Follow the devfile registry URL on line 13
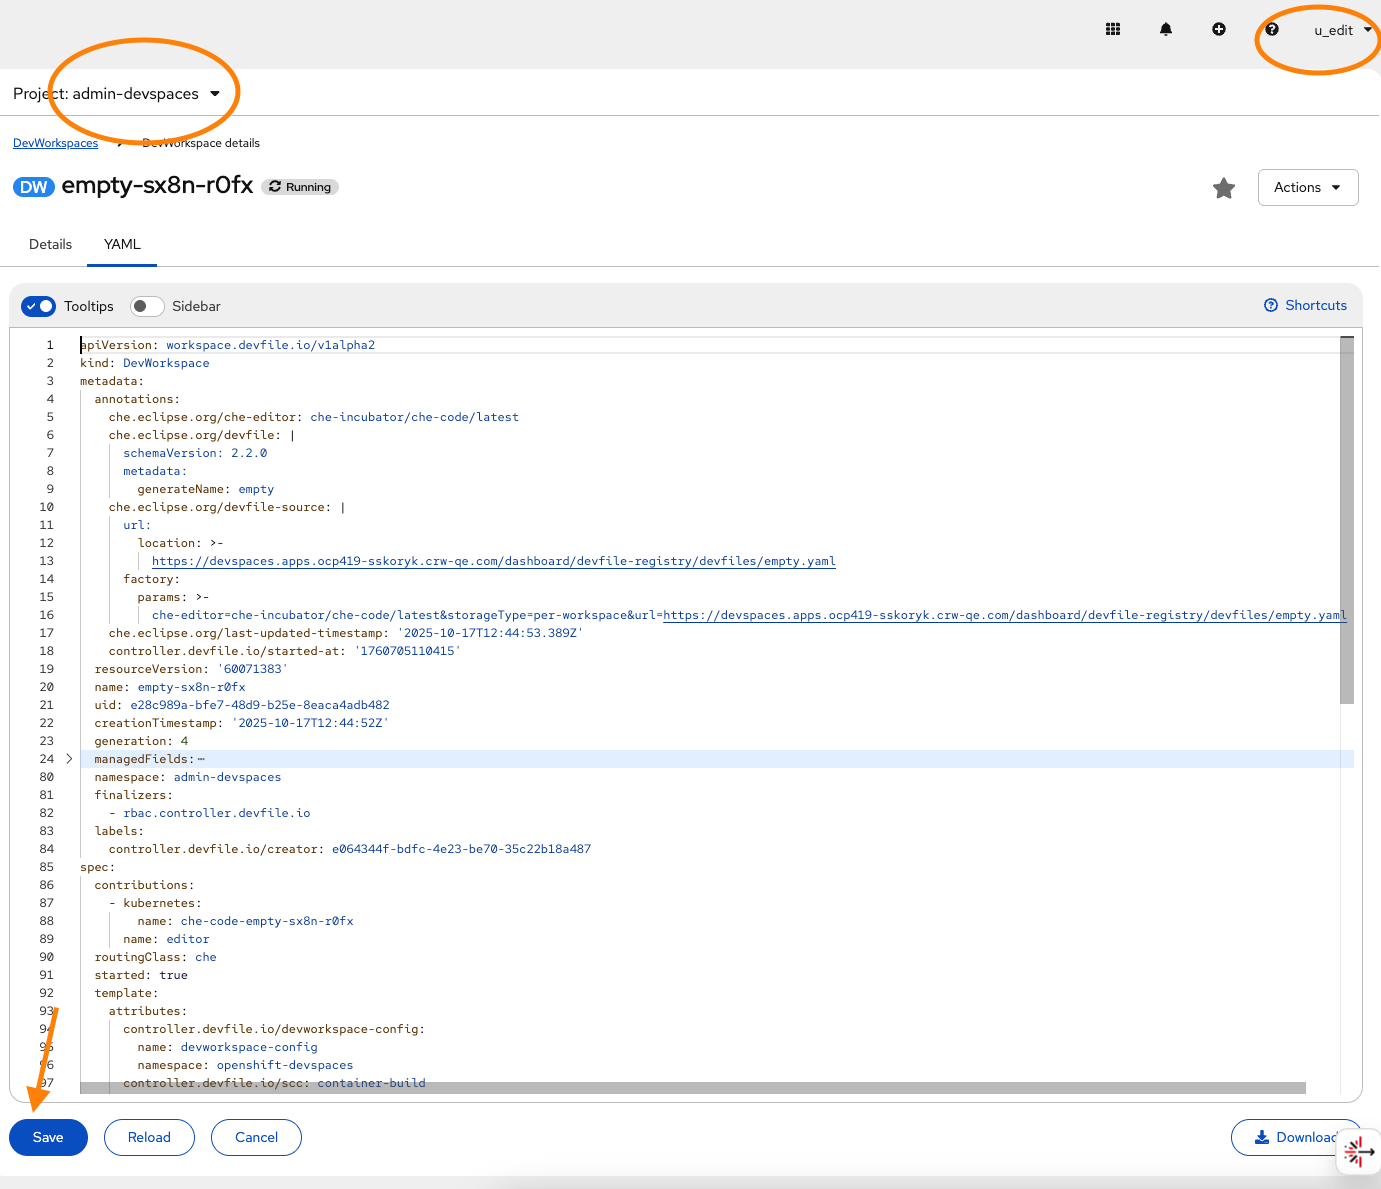 coord(494,561)
